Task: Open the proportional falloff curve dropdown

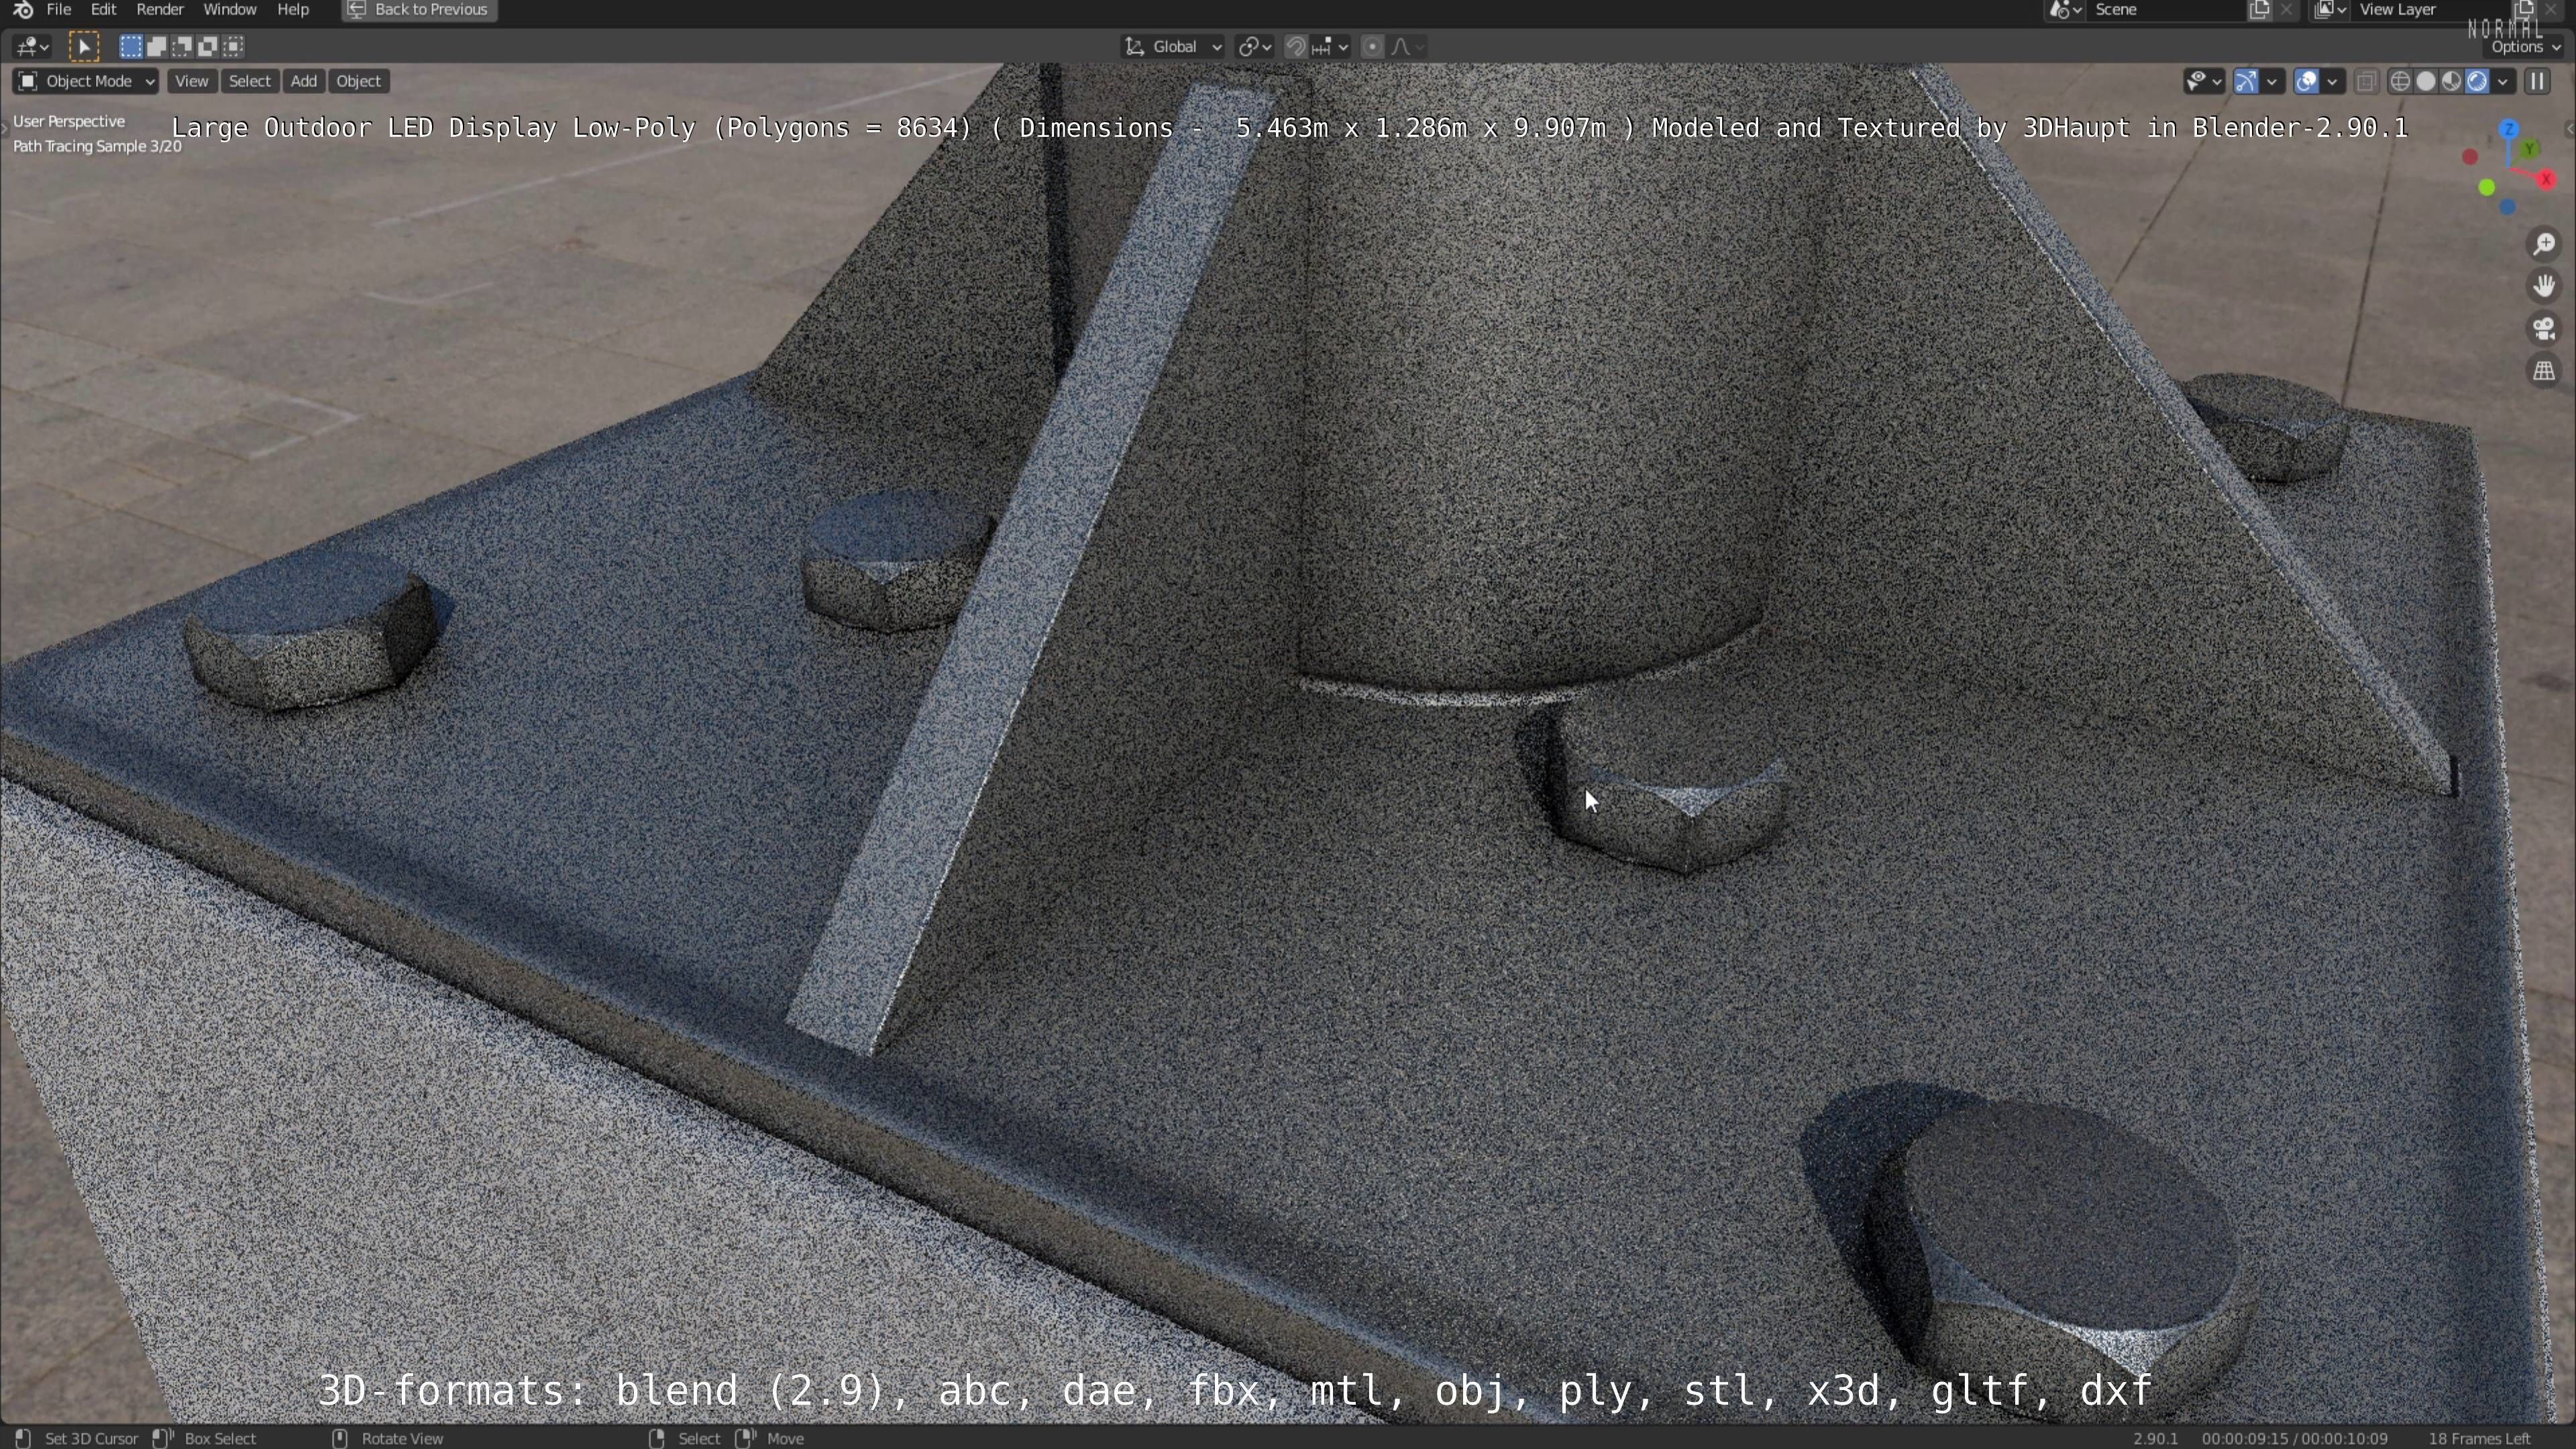Action: (1407, 46)
